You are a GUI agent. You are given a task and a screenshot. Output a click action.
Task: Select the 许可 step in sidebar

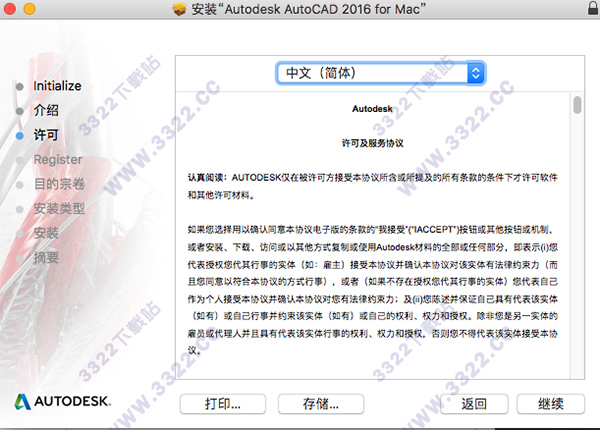click(46, 135)
